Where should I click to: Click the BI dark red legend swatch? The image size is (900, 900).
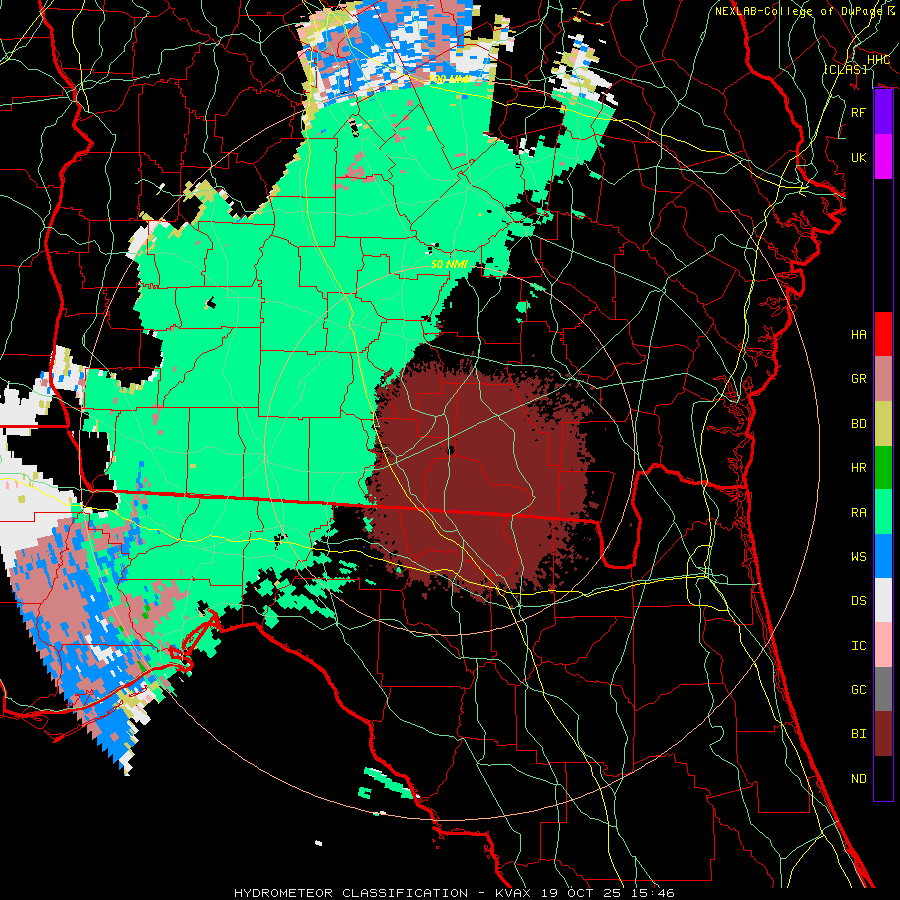pyautogui.click(x=883, y=734)
